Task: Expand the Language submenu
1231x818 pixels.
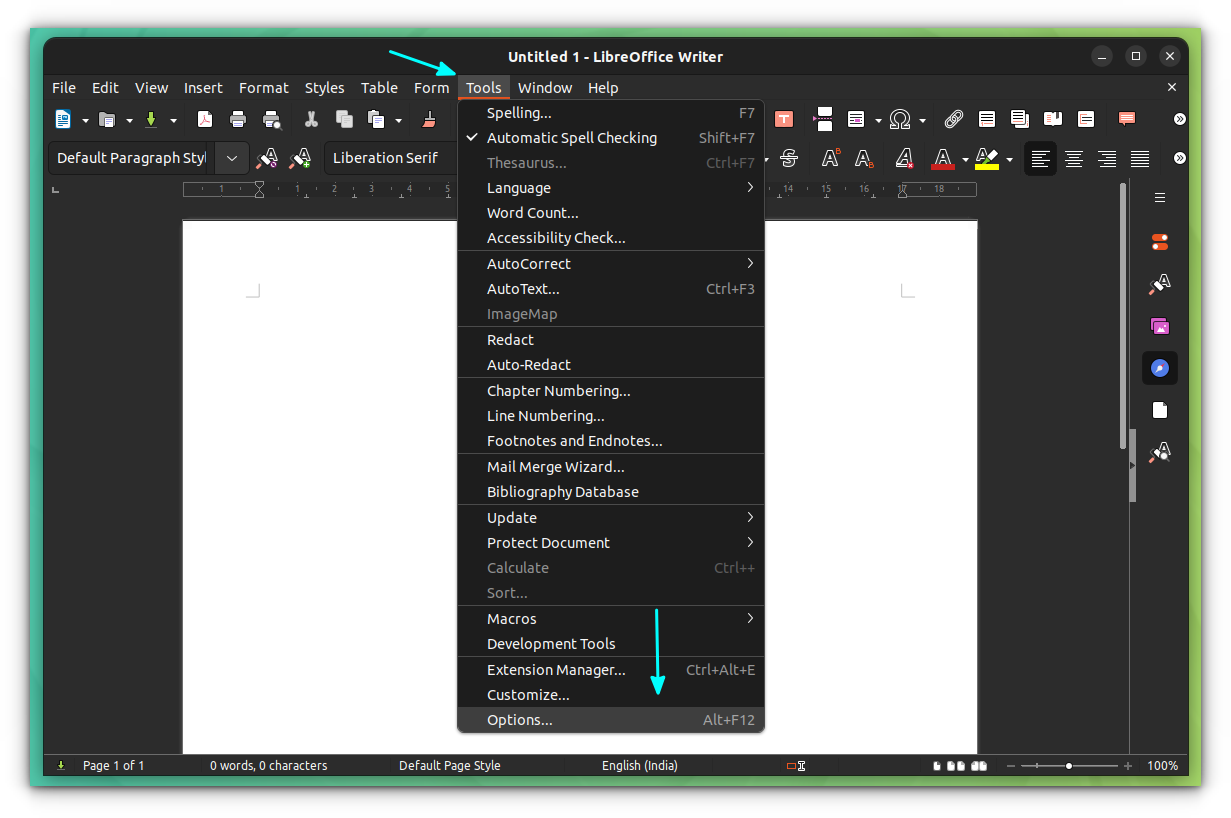Action: [x=611, y=188]
